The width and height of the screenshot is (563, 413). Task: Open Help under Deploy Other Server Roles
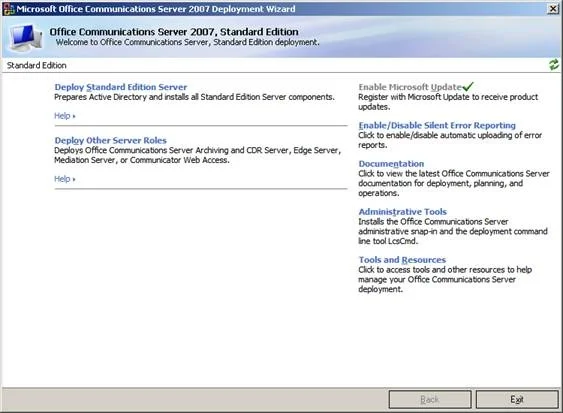click(65, 179)
